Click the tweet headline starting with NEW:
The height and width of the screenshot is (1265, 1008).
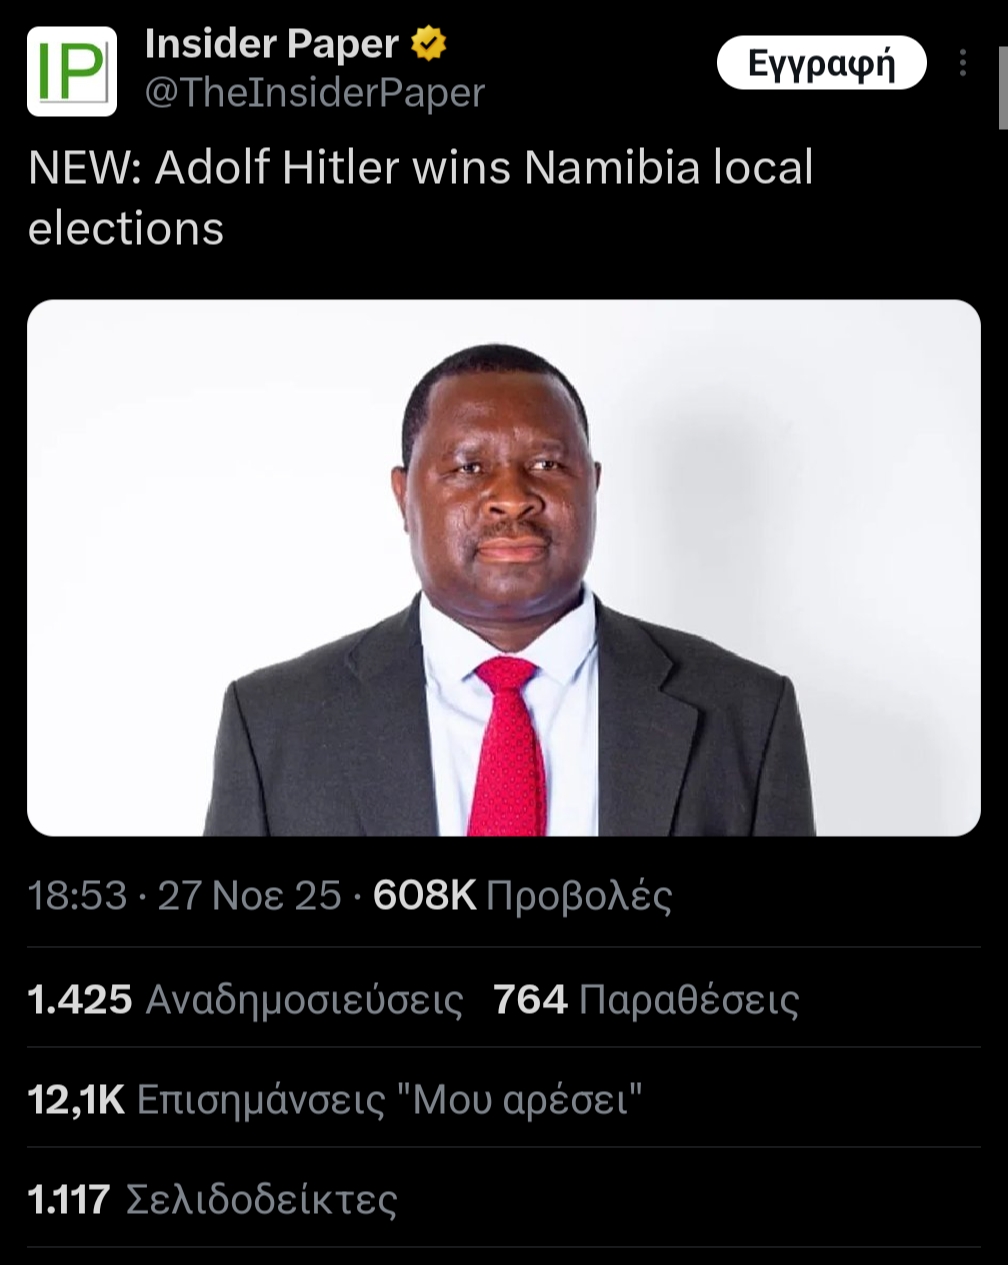[x=420, y=168]
